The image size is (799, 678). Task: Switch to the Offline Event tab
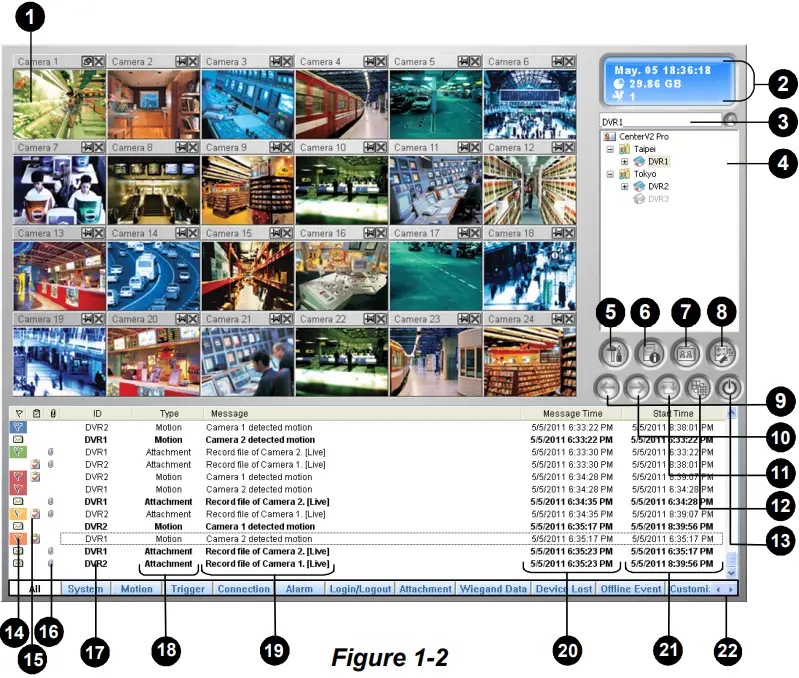(631, 589)
